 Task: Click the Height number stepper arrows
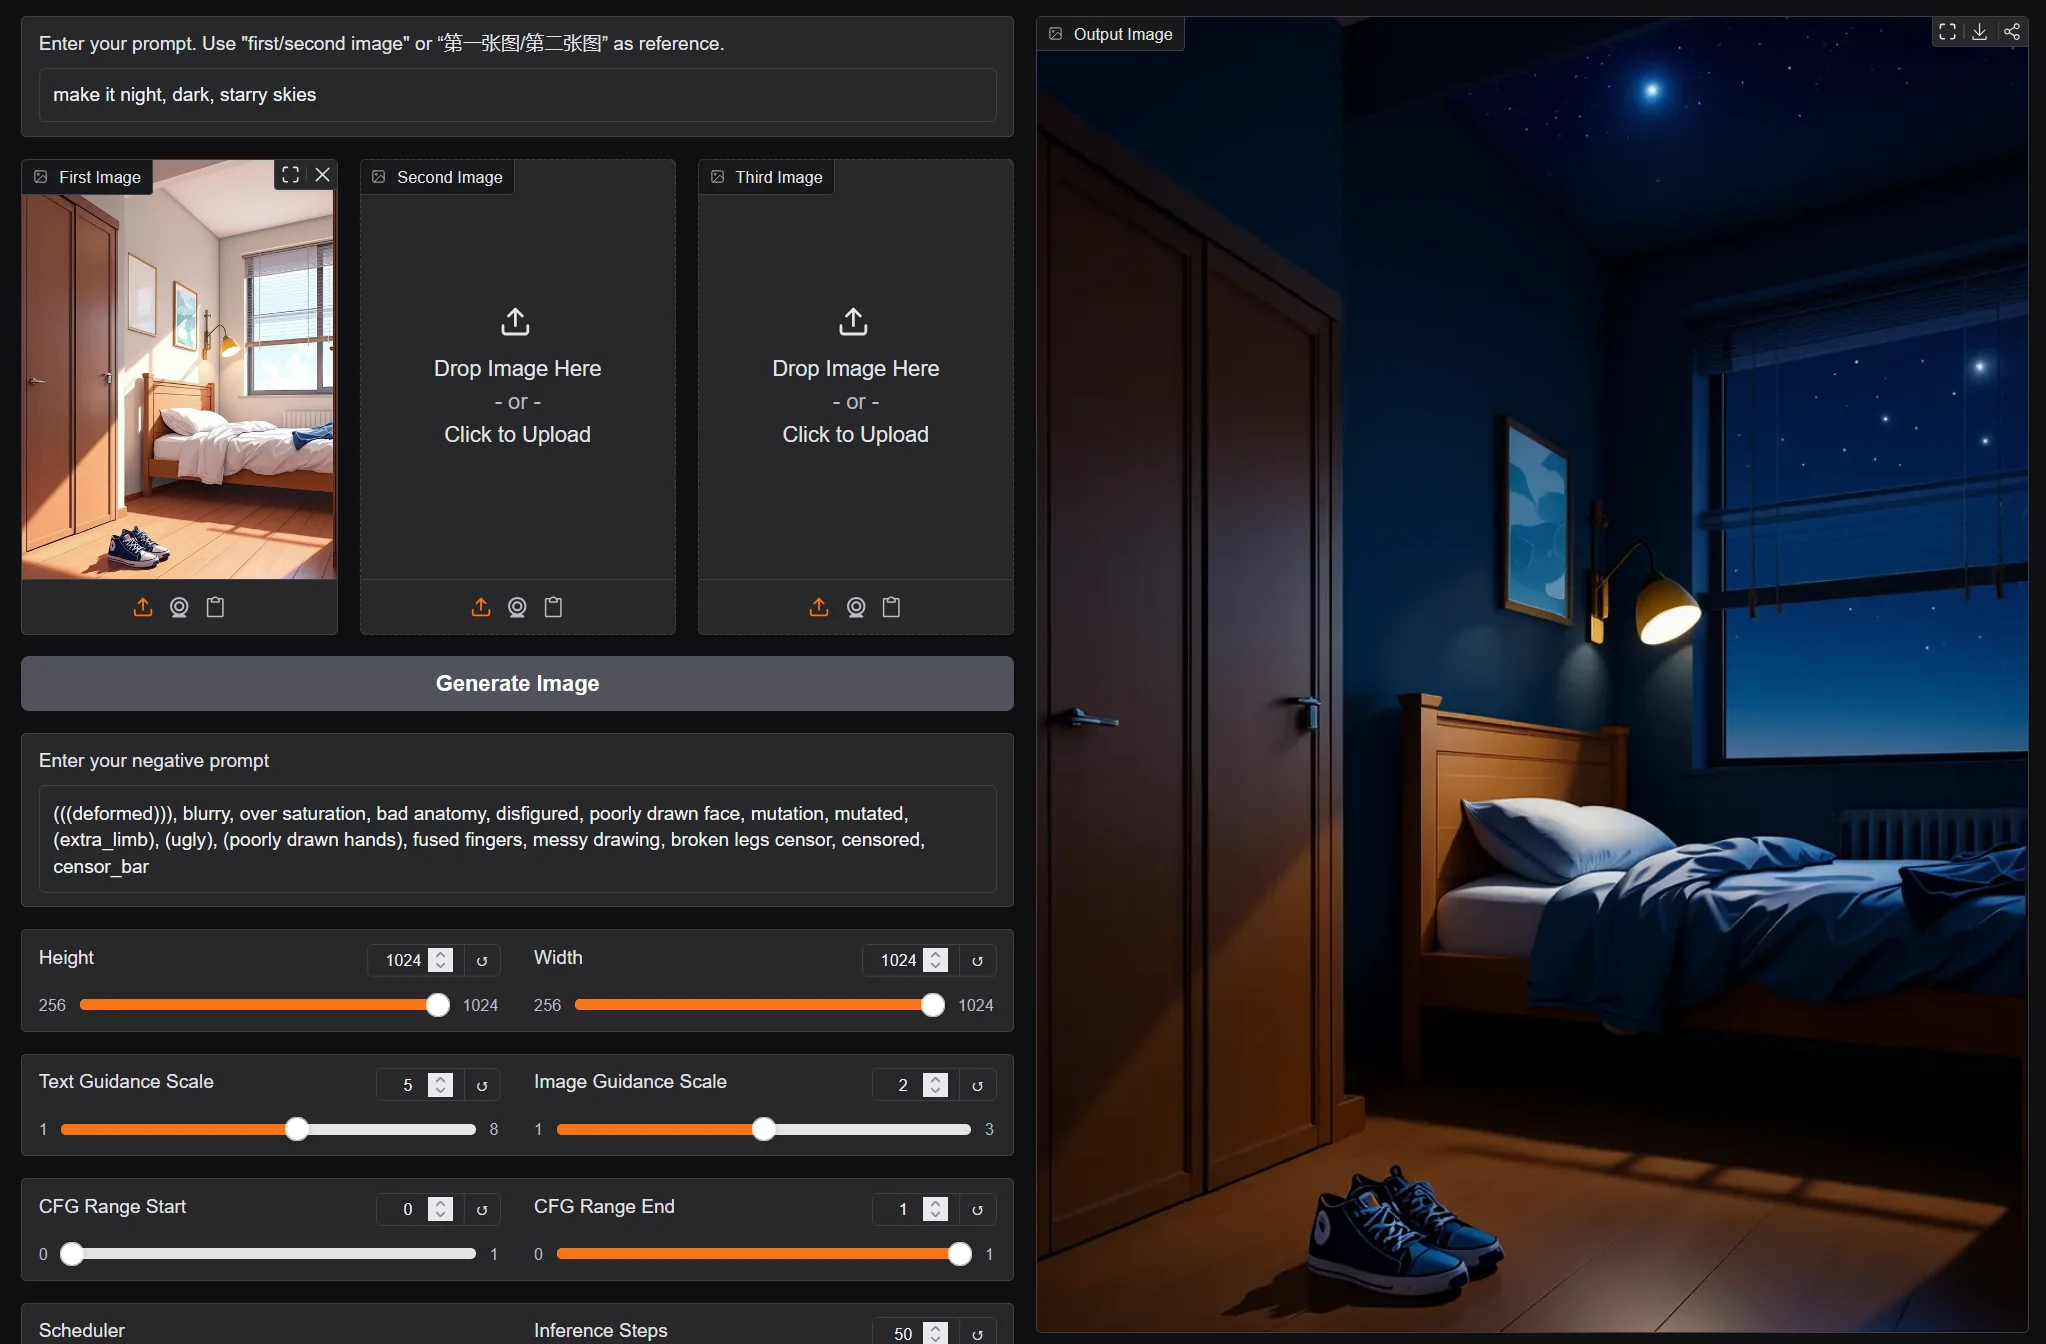click(x=440, y=960)
